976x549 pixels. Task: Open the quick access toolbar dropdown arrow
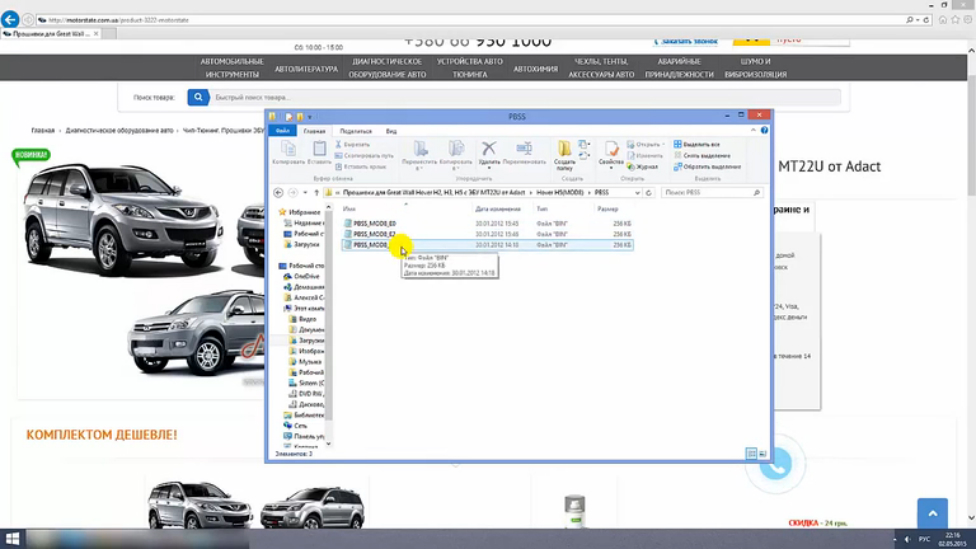point(310,117)
